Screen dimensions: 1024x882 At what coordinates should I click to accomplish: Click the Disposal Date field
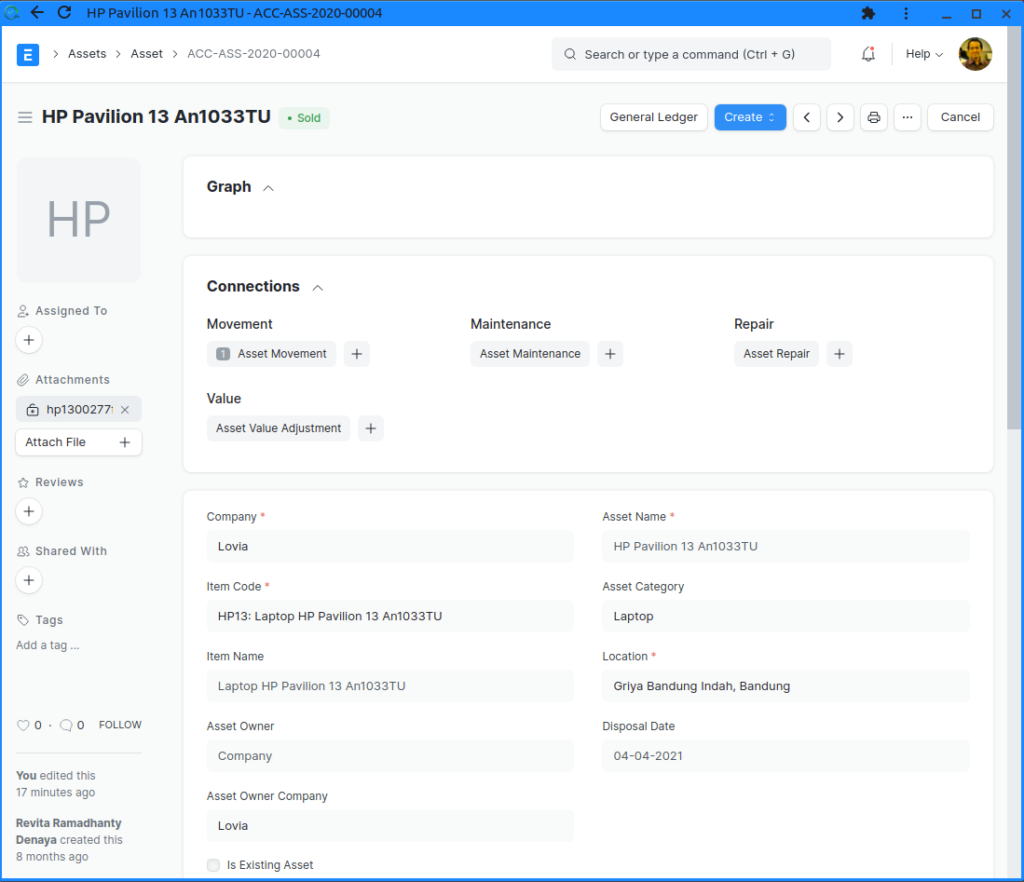tap(786, 756)
